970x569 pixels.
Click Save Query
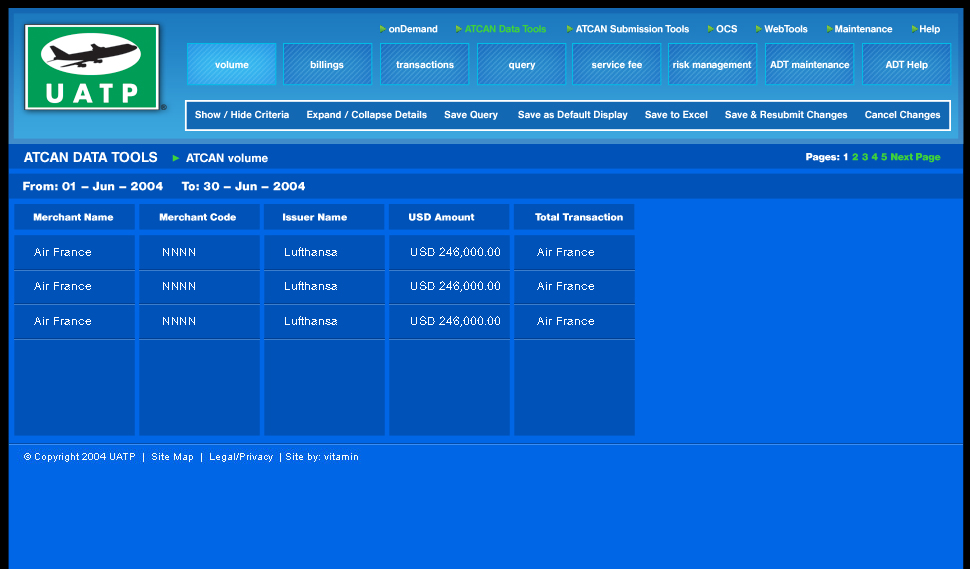(x=471, y=115)
